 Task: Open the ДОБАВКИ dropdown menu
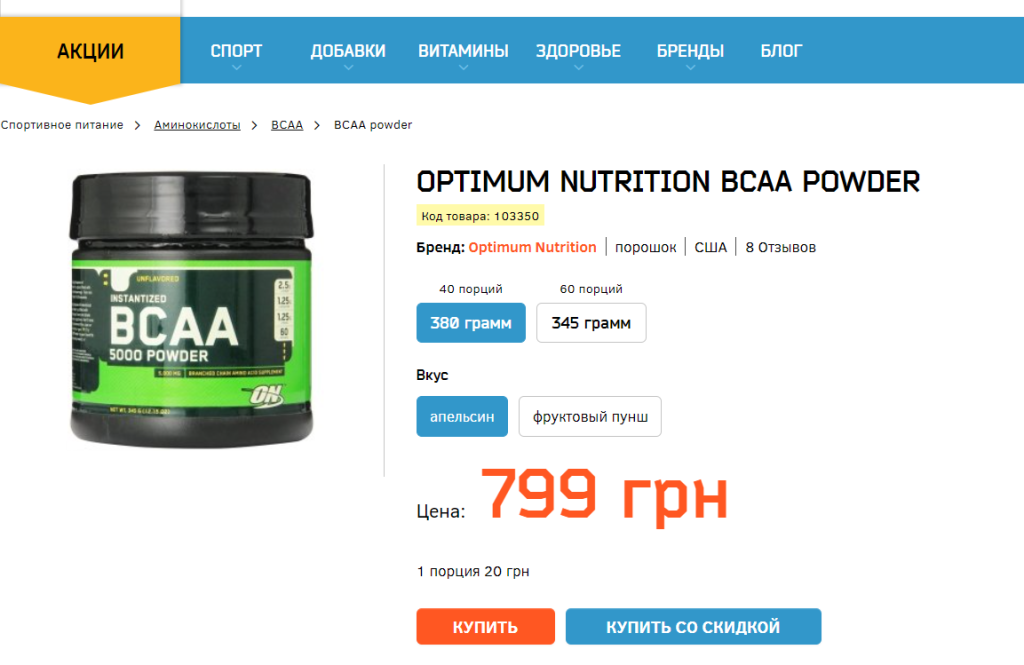coord(348,51)
